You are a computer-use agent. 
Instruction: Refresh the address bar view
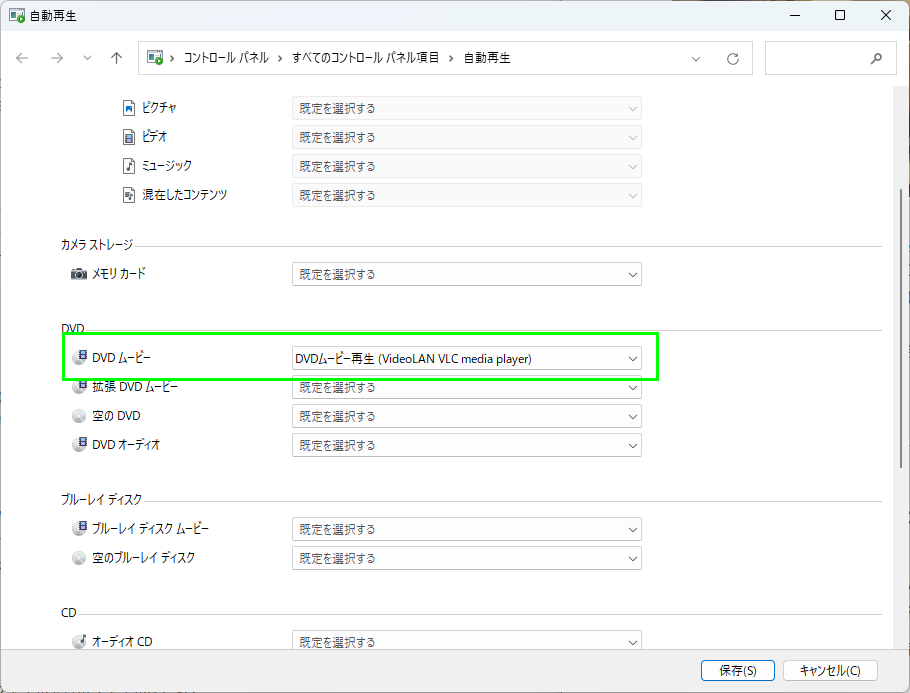click(x=733, y=59)
